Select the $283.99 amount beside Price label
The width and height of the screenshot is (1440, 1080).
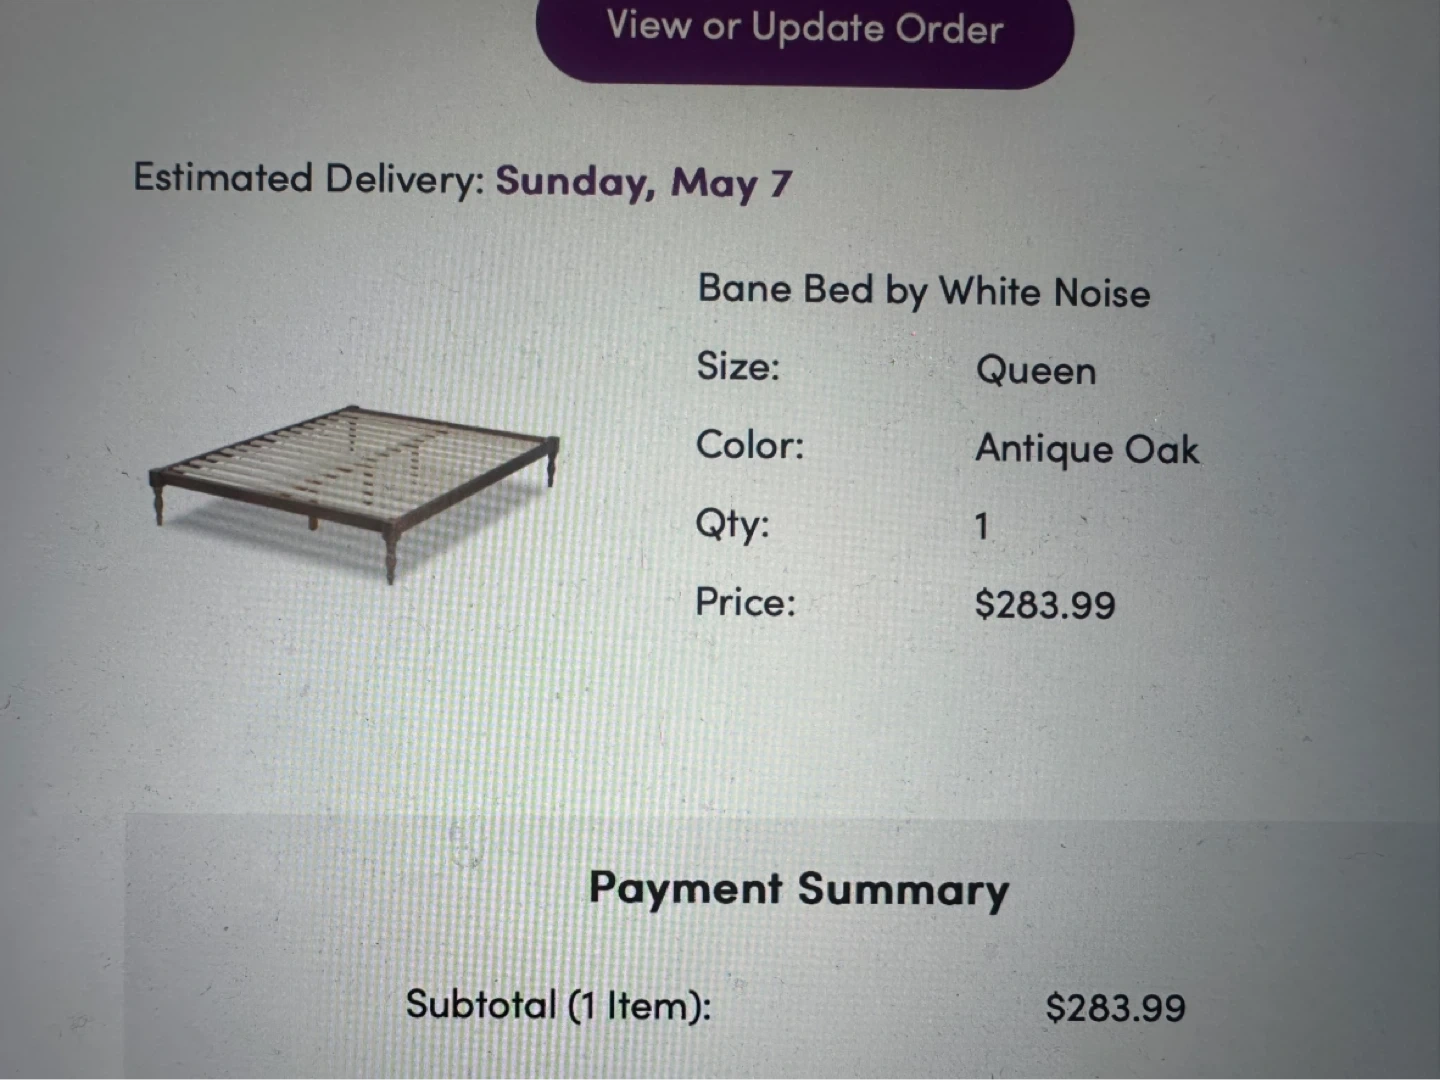[x=1044, y=606]
